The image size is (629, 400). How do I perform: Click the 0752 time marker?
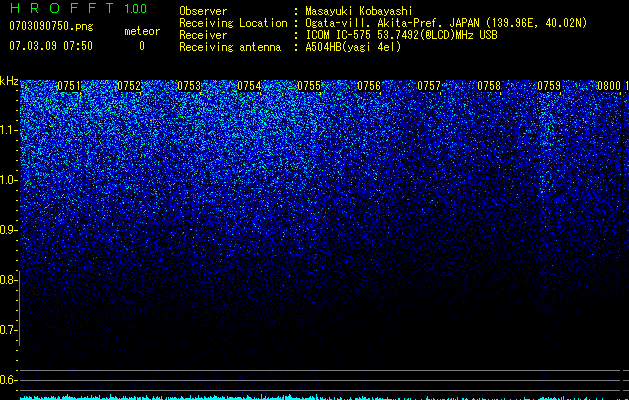[129, 86]
